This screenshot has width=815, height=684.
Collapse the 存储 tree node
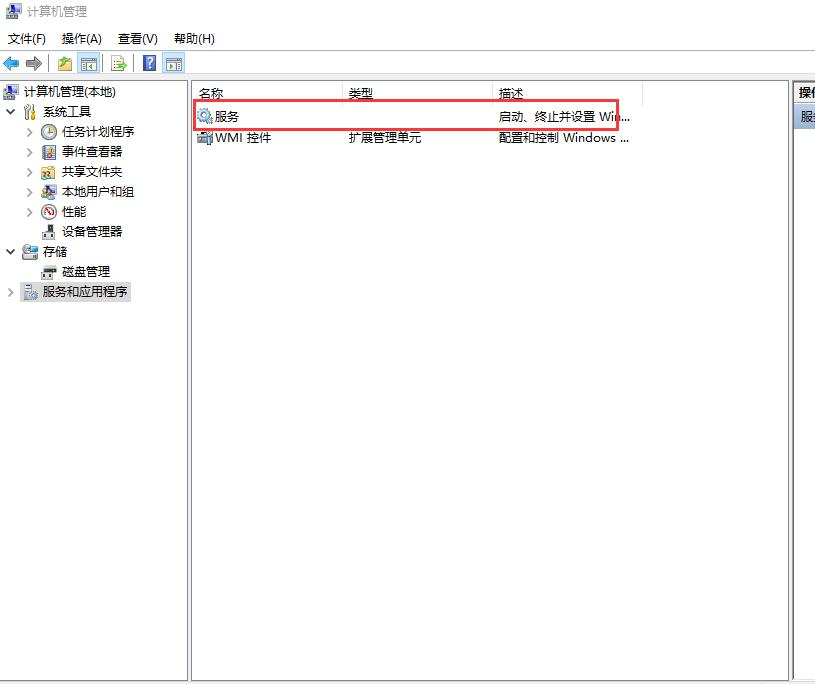click(10, 251)
